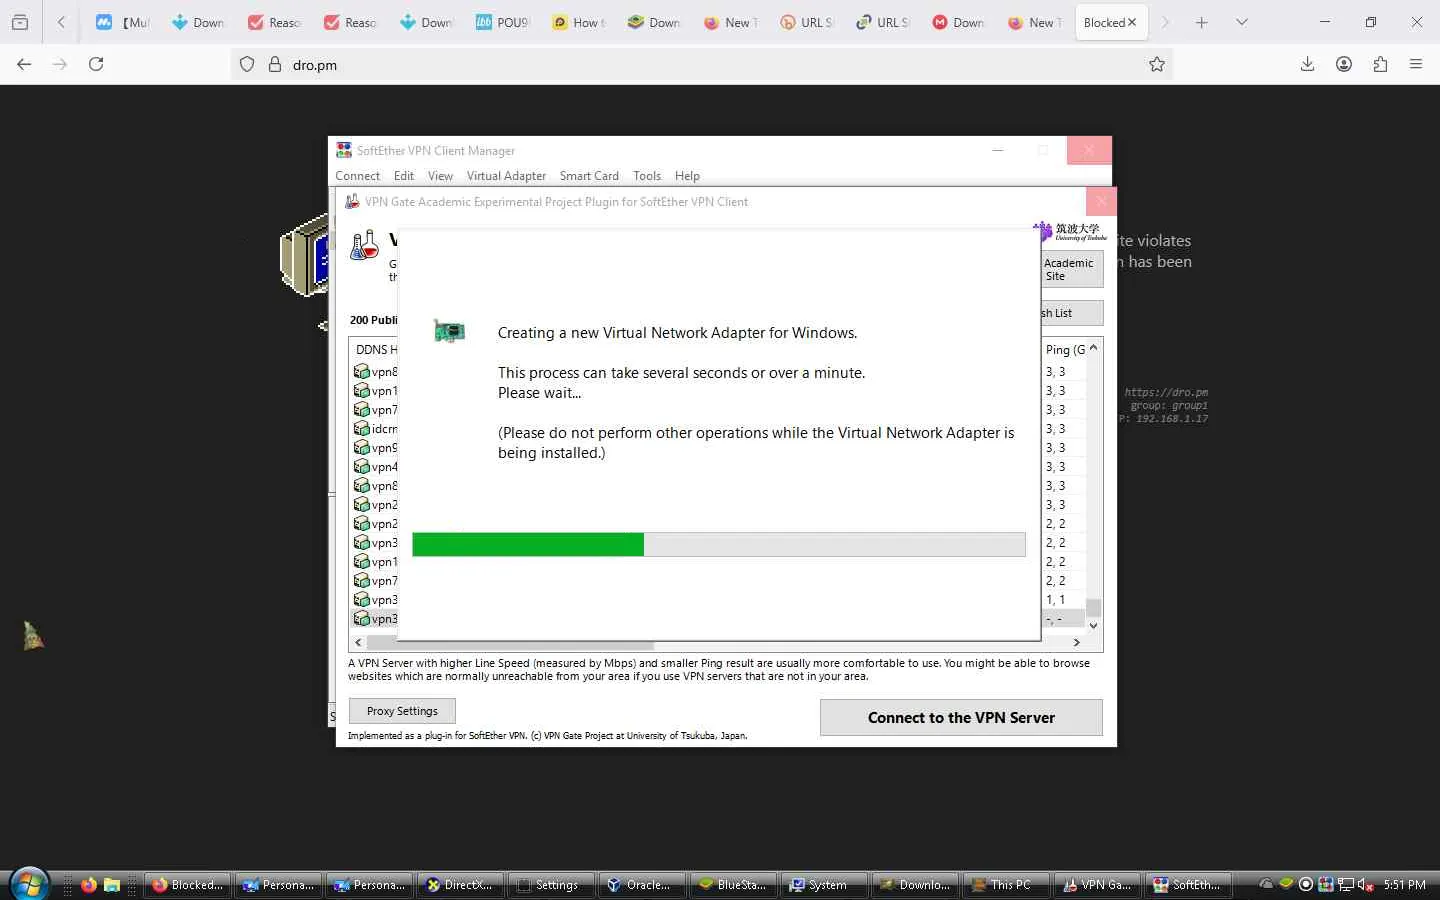This screenshot has width=1440, height=900.
Task: Click the University of Tsukuba logo
Action: point(1071,232)
